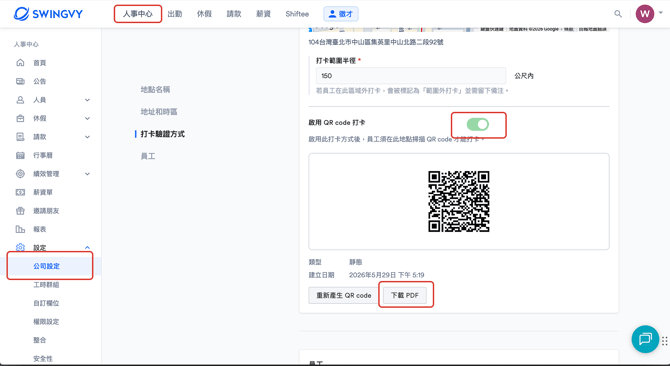The height and width of the screenshot is (366, 670).
Task: Open the 請款 top navigation tab
Action: click(234, 14)
